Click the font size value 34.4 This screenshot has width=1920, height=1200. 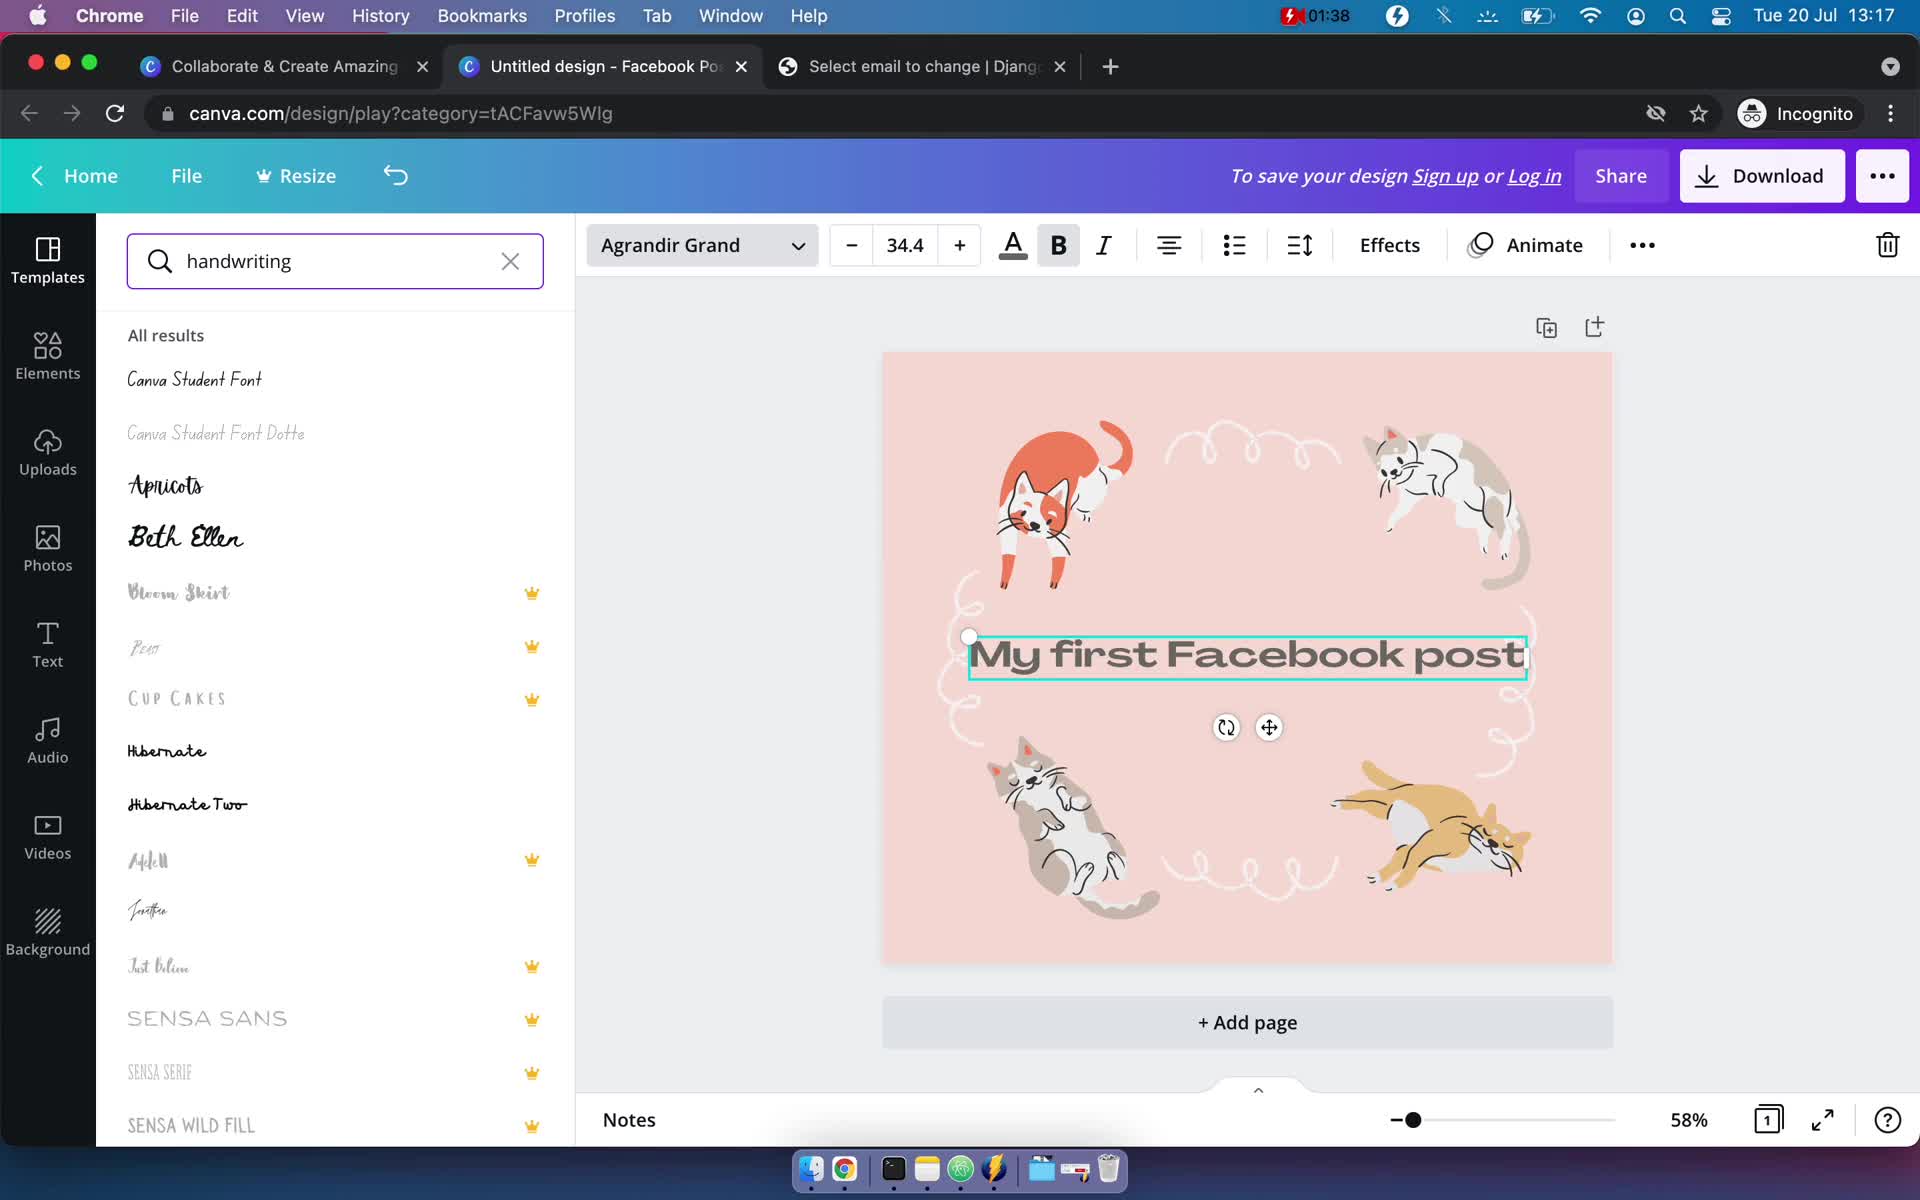click(905, 245)
